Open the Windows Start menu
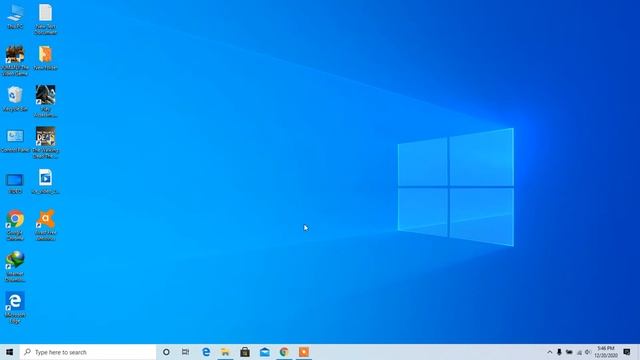This screenshot has height=360, width=640. (9, 352)
